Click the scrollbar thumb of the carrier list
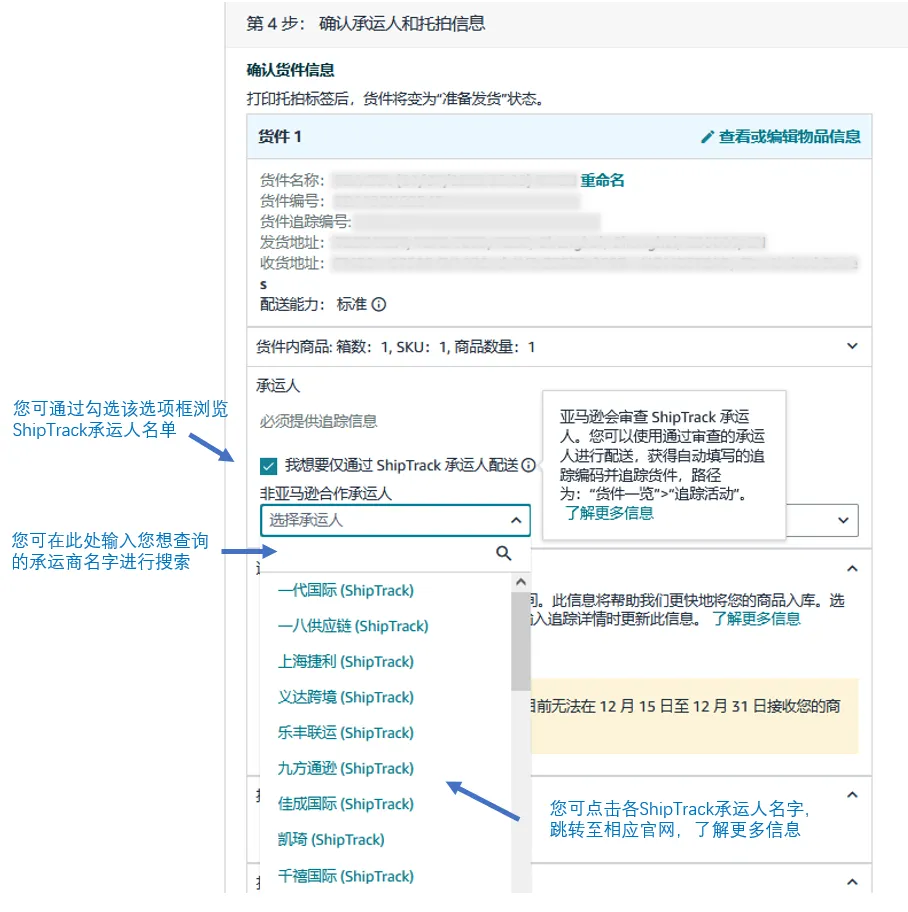This screenshot has height=912, width=908. point(520,640)
